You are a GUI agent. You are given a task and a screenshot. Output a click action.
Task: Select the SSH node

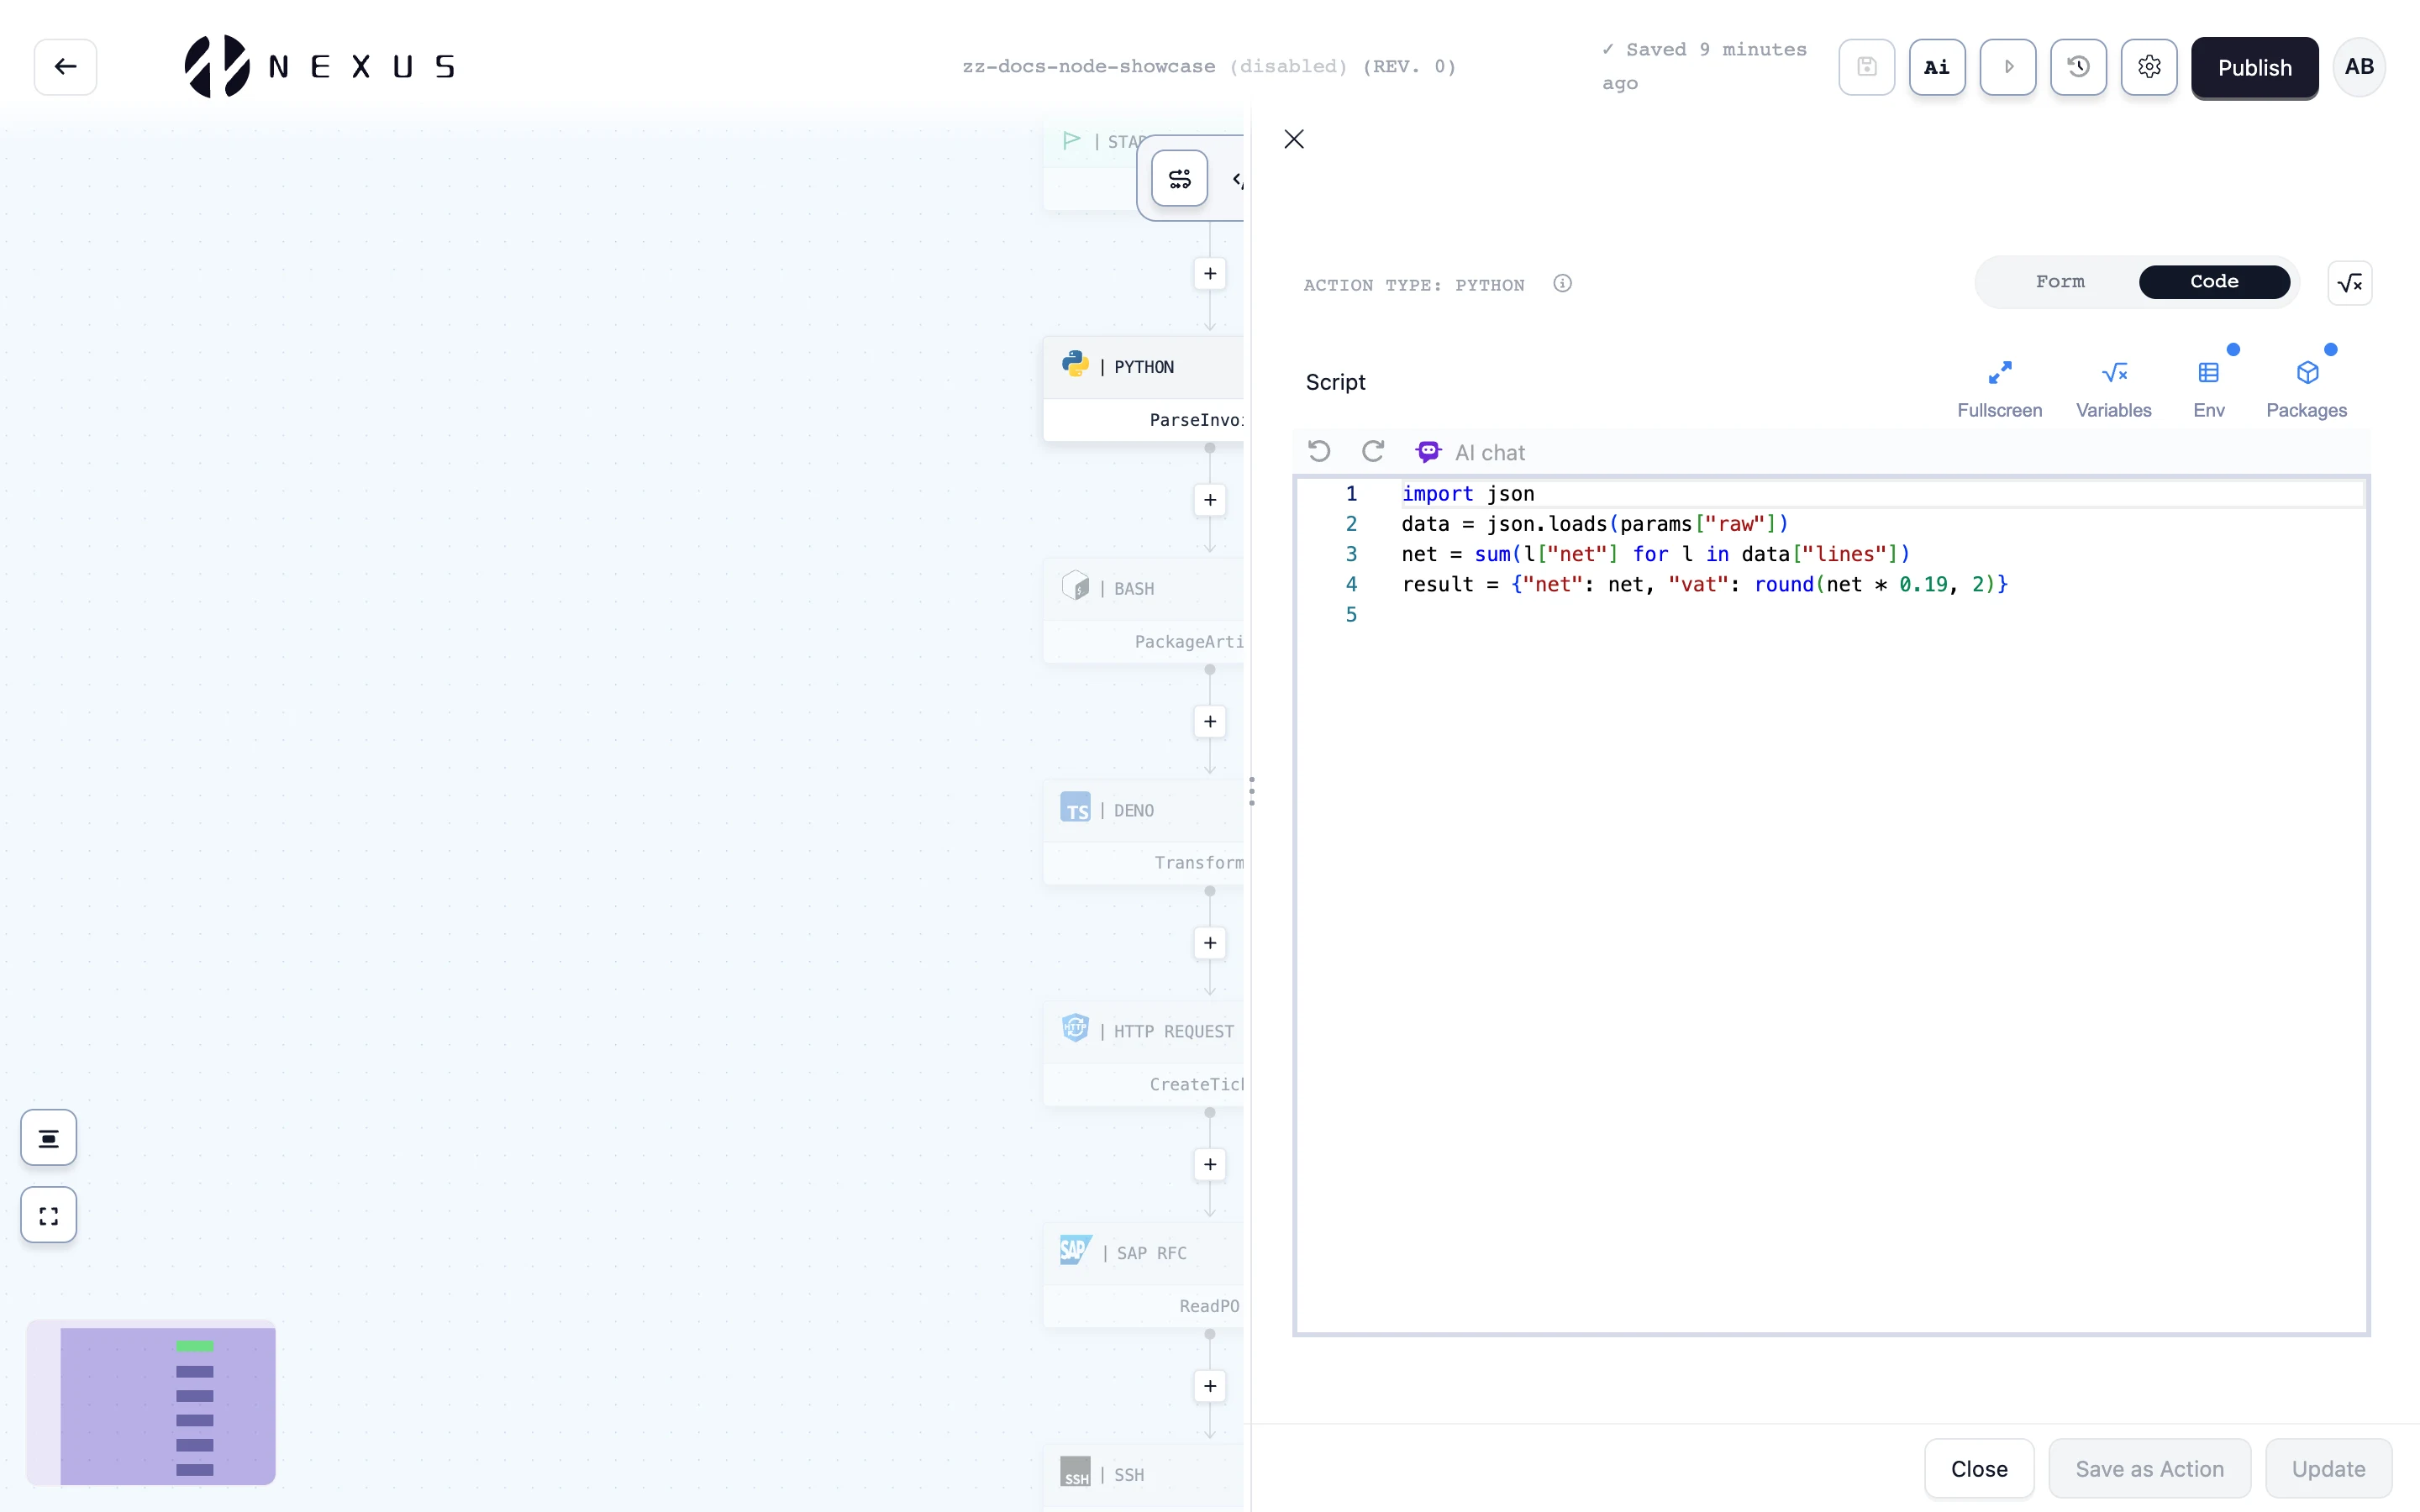[x=1143, y=1477]
